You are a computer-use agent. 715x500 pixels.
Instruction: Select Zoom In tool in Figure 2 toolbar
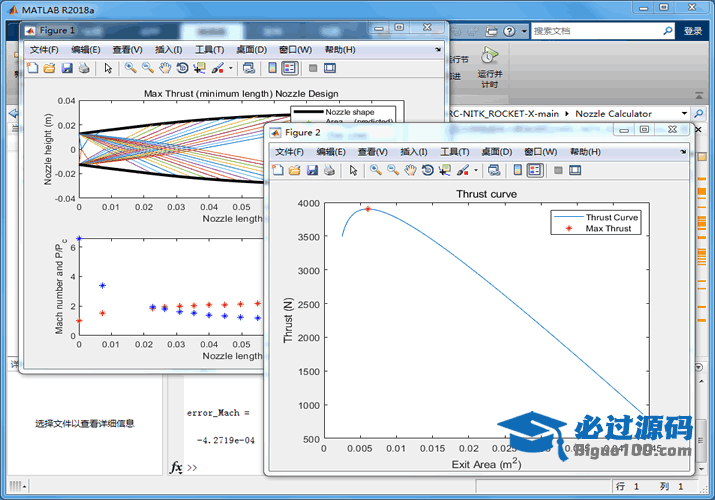pos(376,170)
